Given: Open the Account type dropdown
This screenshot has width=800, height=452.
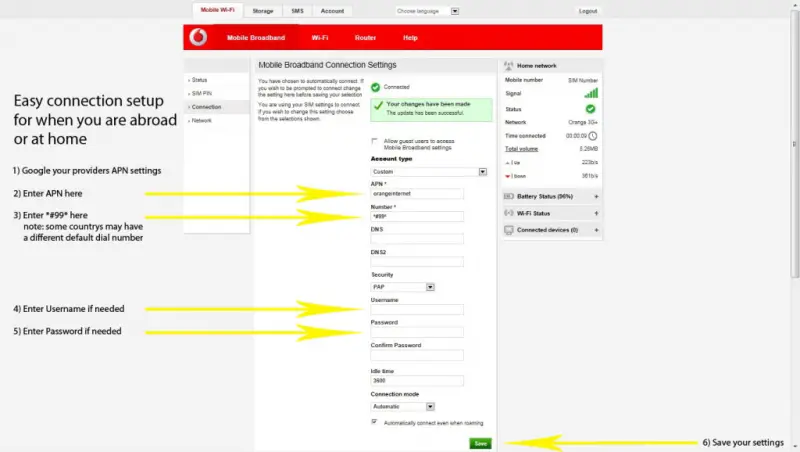Looking at the screenshot, I should (429, 172).
